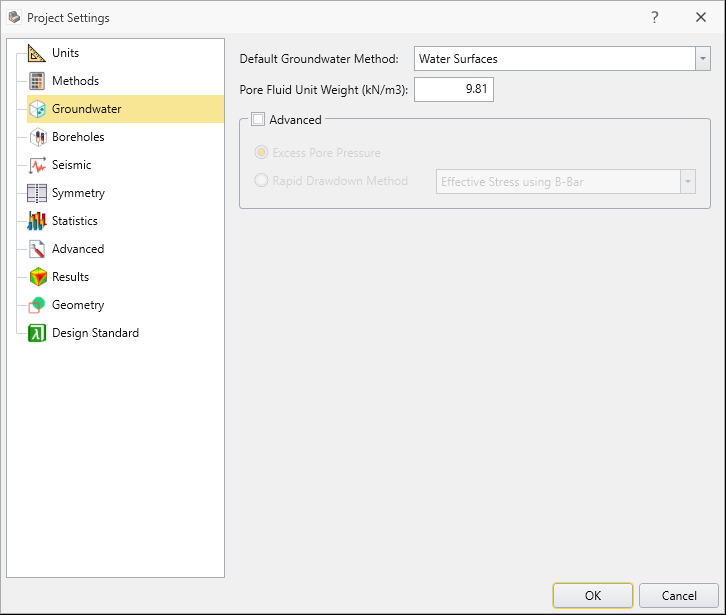Screen dimensions: 726x615
Task: Open Design Standard settings
Action: point(95,333)
